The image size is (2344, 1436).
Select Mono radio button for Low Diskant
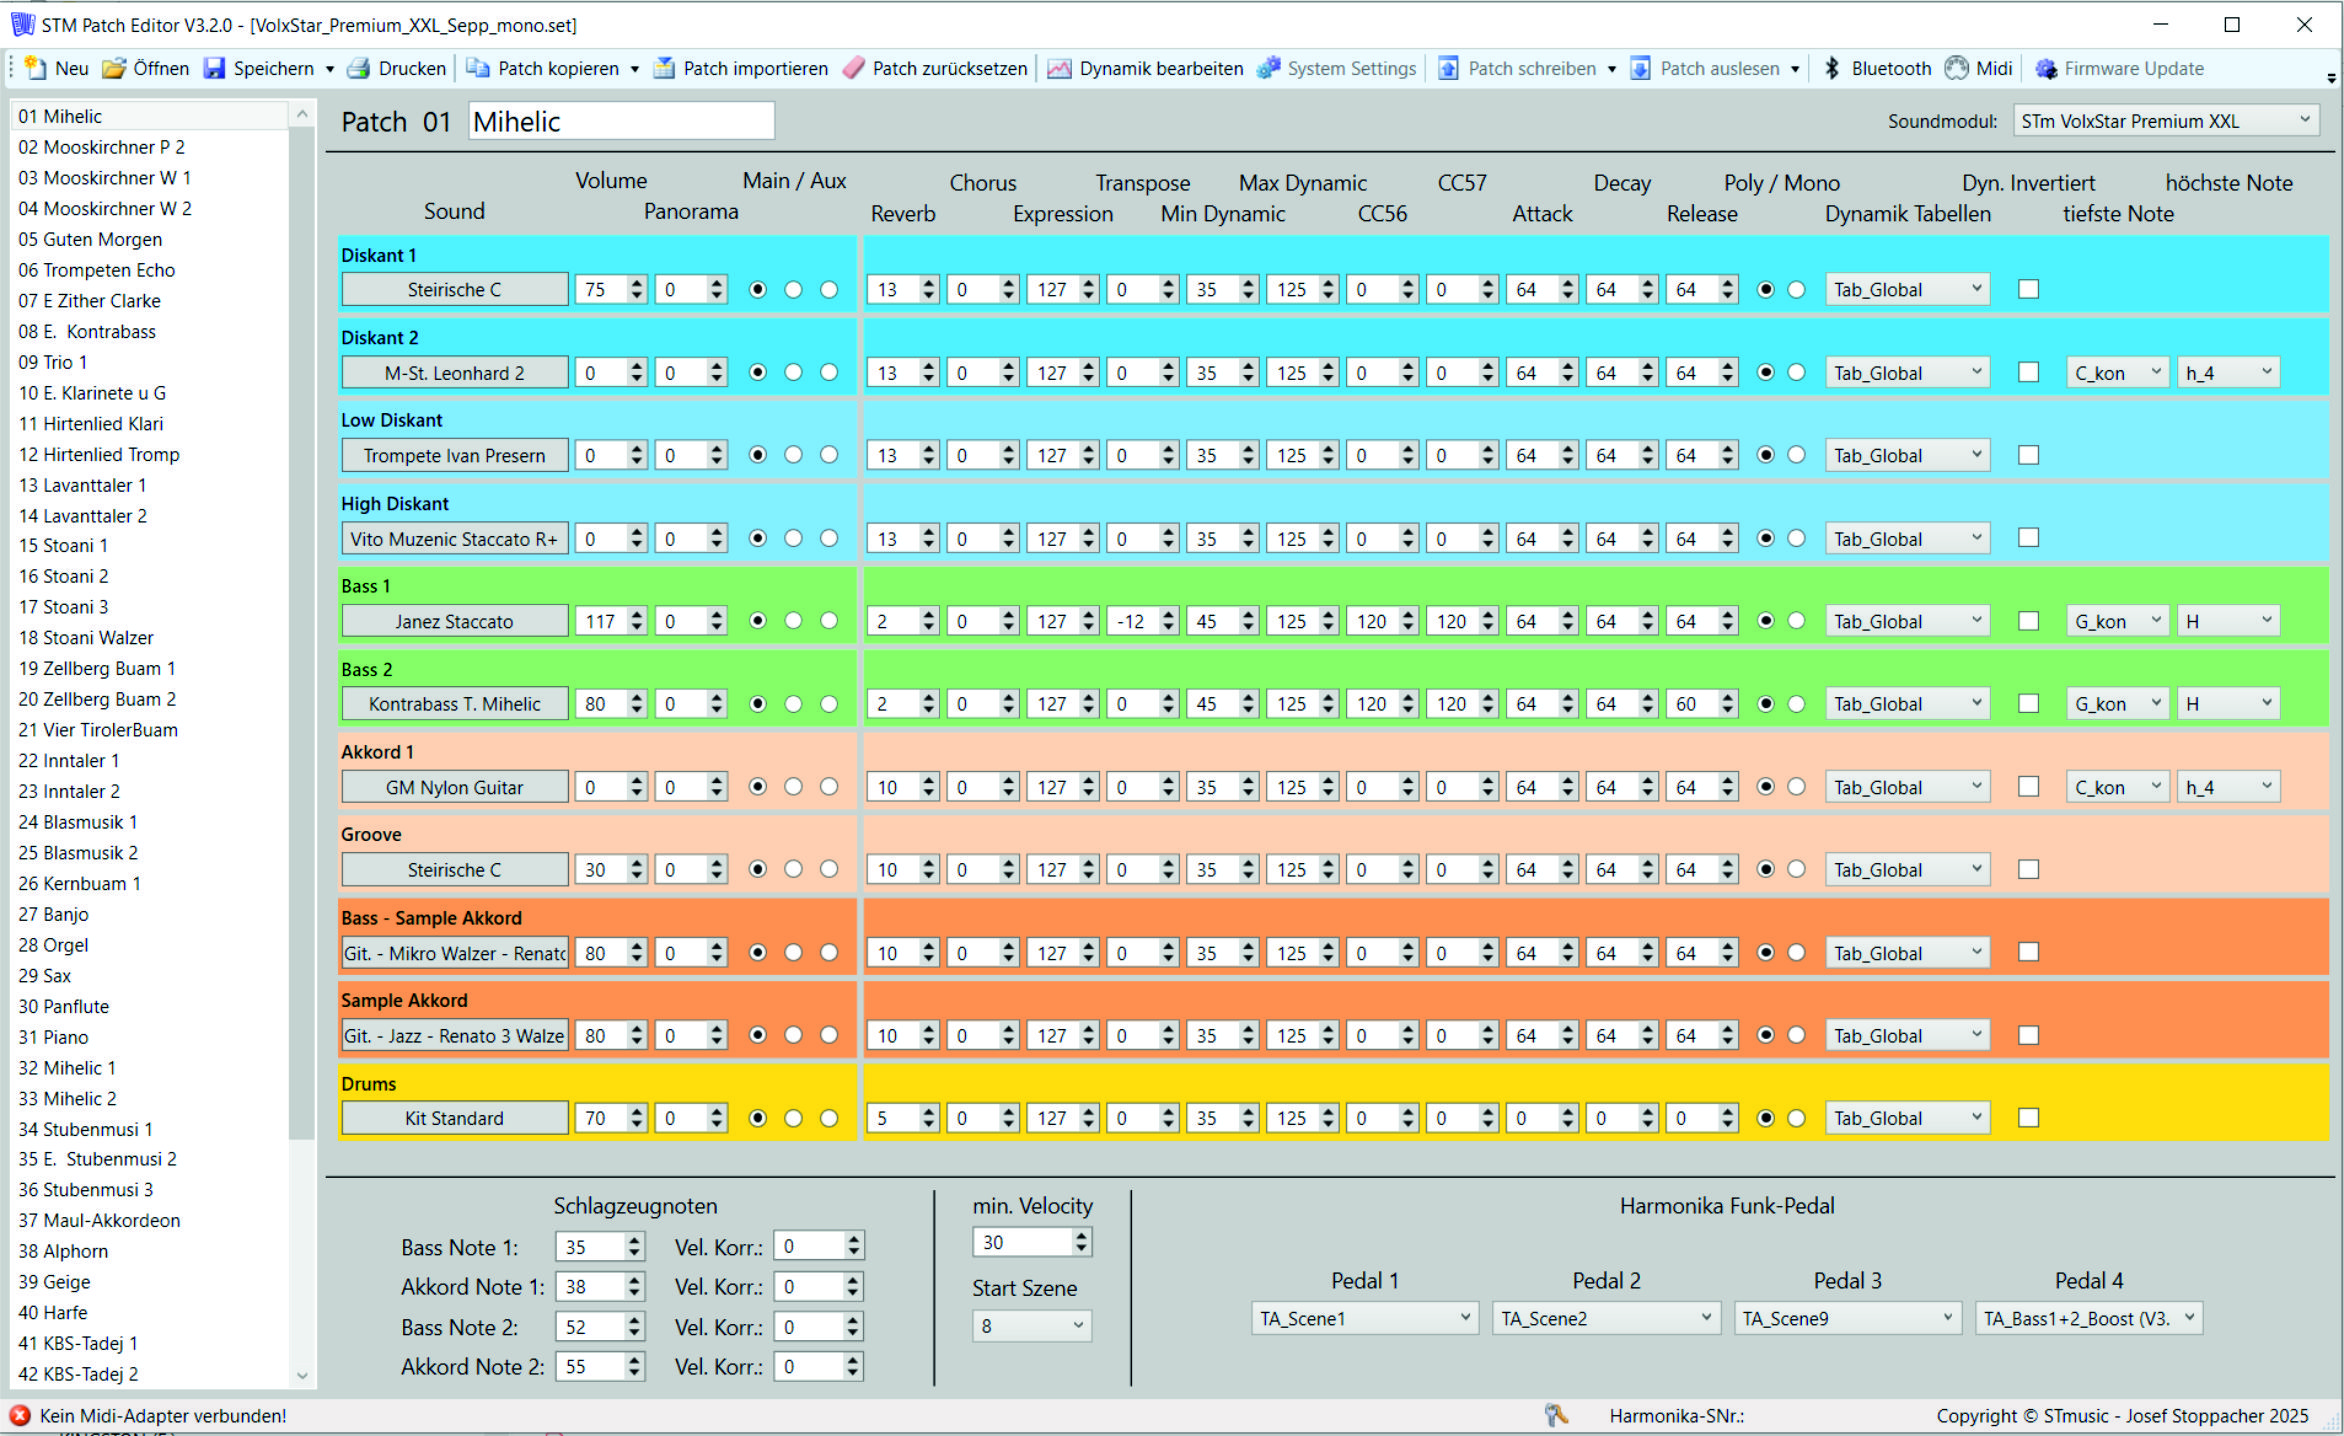pyautogui.click(x=1797, y=455)
